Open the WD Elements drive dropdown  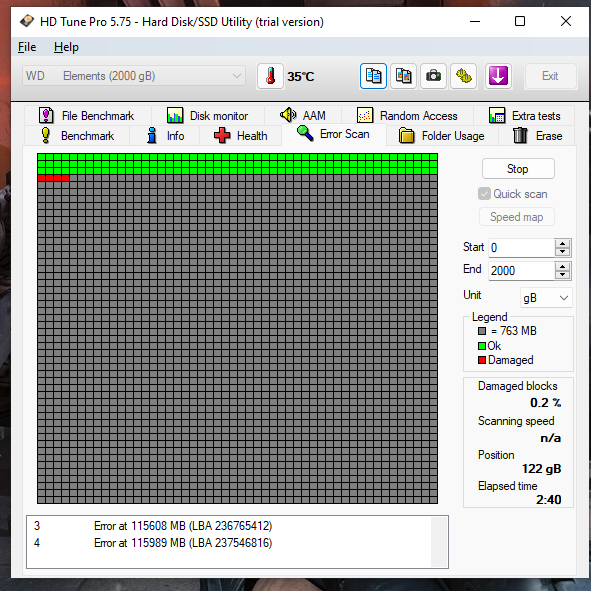(x=134, y=76)
